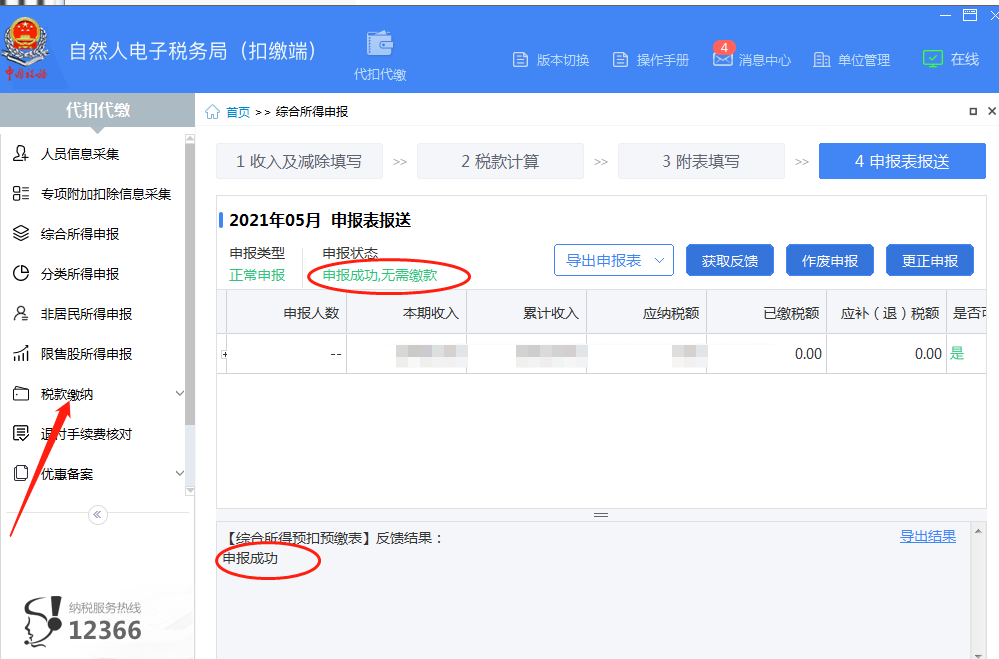This screenshot has height=659, width=999.
Task: Click the 退付手续费核对 checklist icon
Action: 21,433
